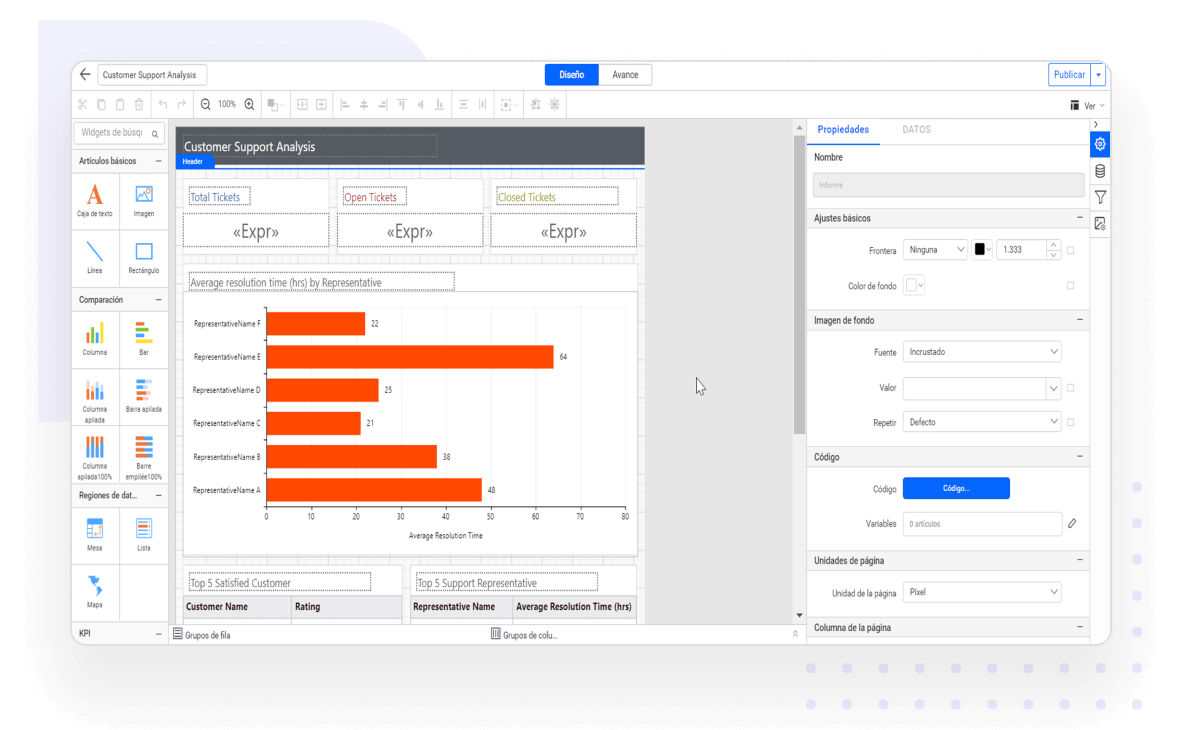Viewport: 1180px width, 730px height.
Task: Open the Ver view dropdown
Action: click(x=1089, y=105)
